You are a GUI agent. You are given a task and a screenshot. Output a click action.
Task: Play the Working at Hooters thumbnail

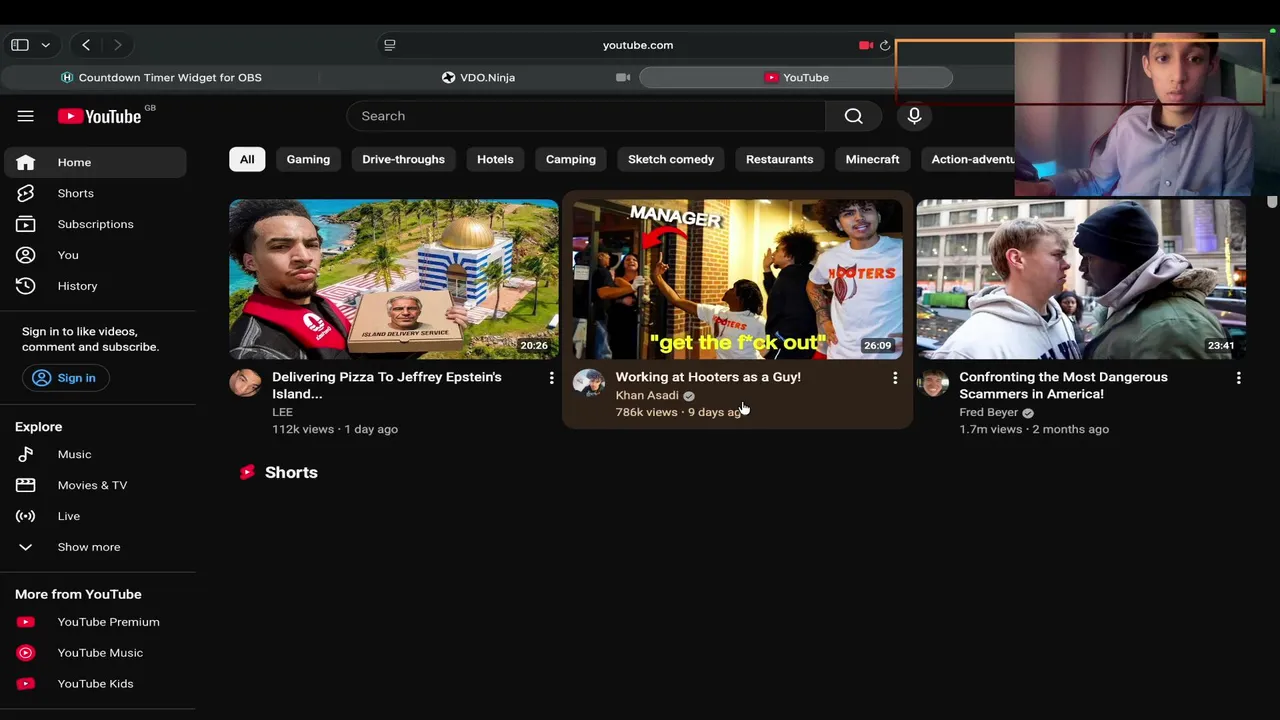point(737,279)
